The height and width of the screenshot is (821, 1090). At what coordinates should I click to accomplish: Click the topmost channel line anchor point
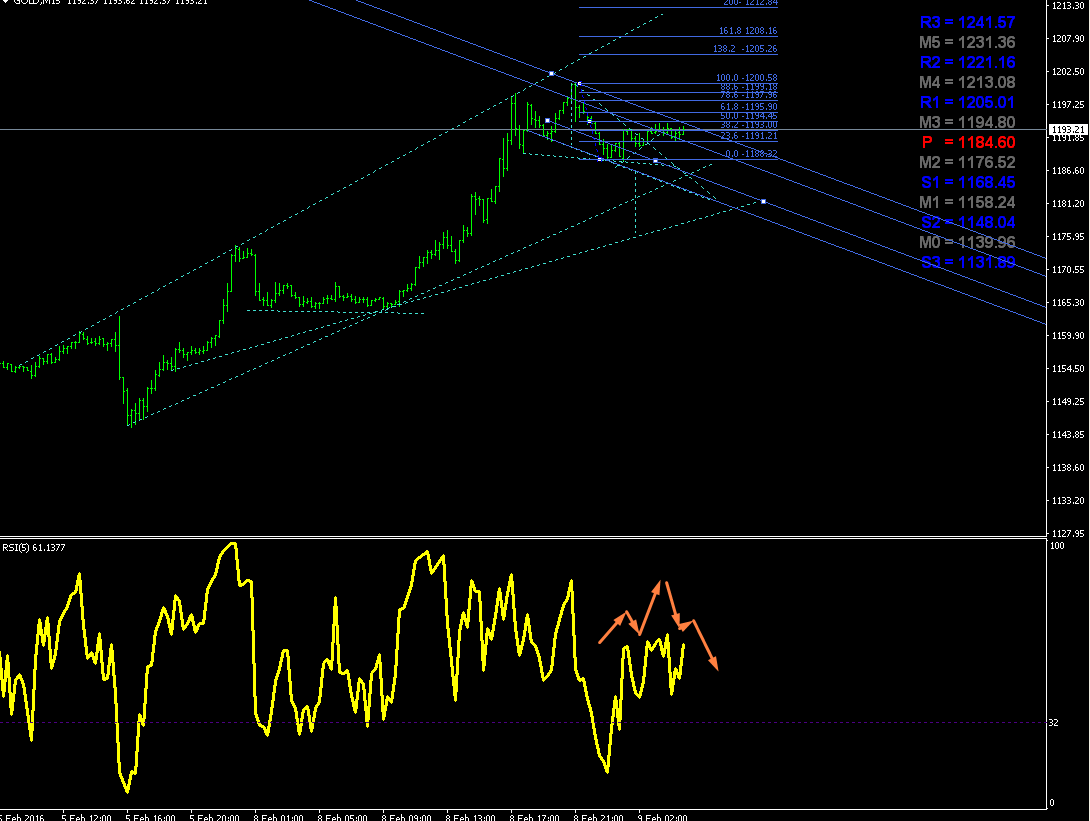[x=551, y=73]
